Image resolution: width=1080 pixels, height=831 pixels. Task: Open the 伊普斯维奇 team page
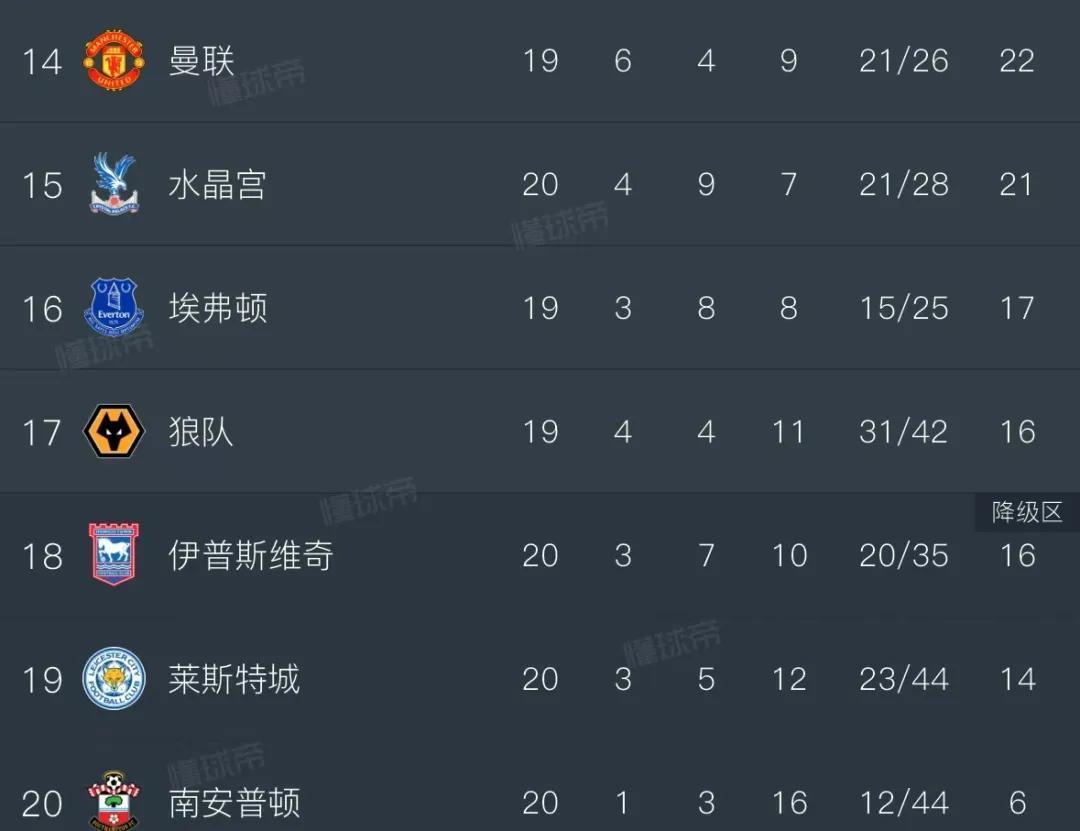coord(252,556)
